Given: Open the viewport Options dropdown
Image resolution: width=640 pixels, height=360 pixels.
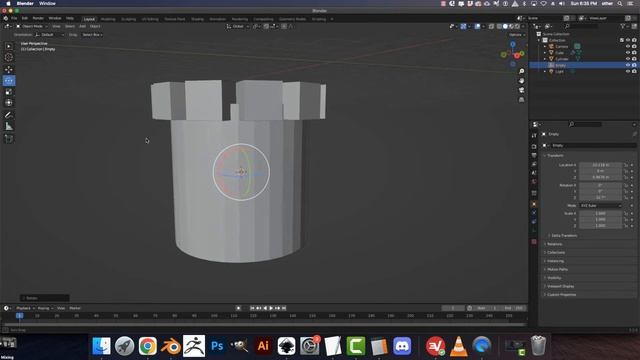Looking at the screenshot, I should click(x=517, y=35).
